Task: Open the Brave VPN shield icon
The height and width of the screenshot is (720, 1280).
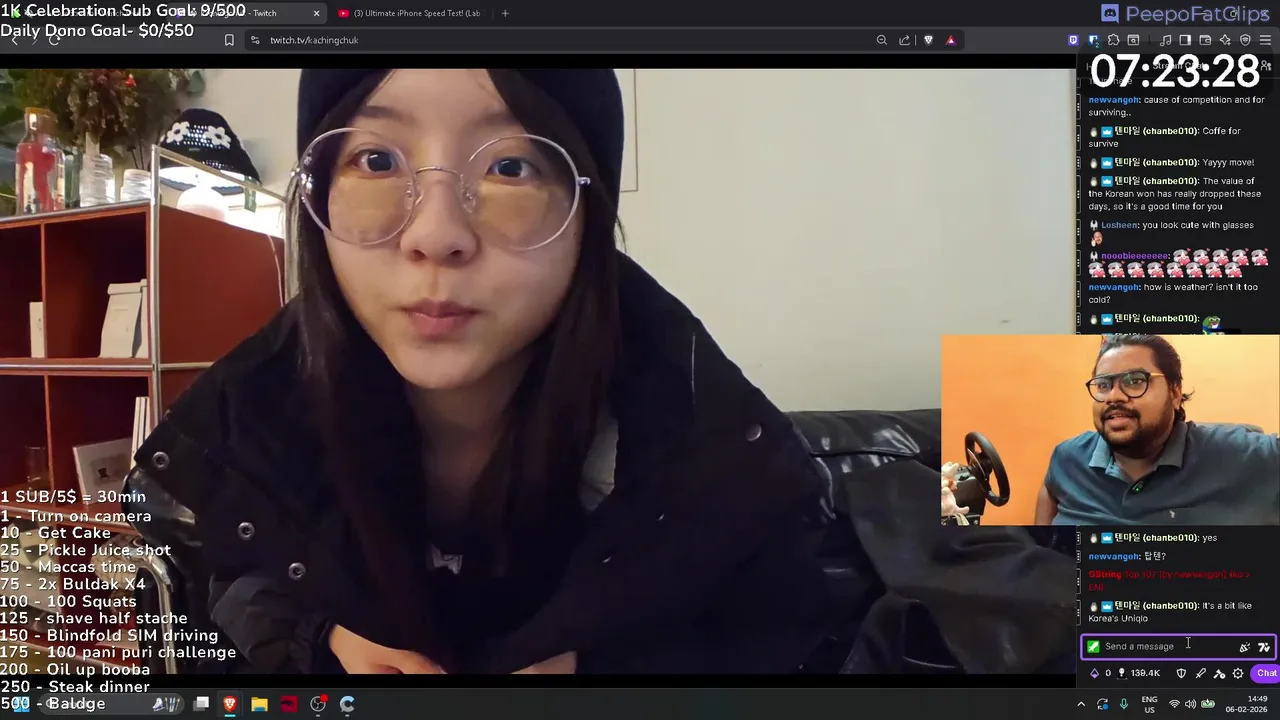Action: tap(1245, 40)
